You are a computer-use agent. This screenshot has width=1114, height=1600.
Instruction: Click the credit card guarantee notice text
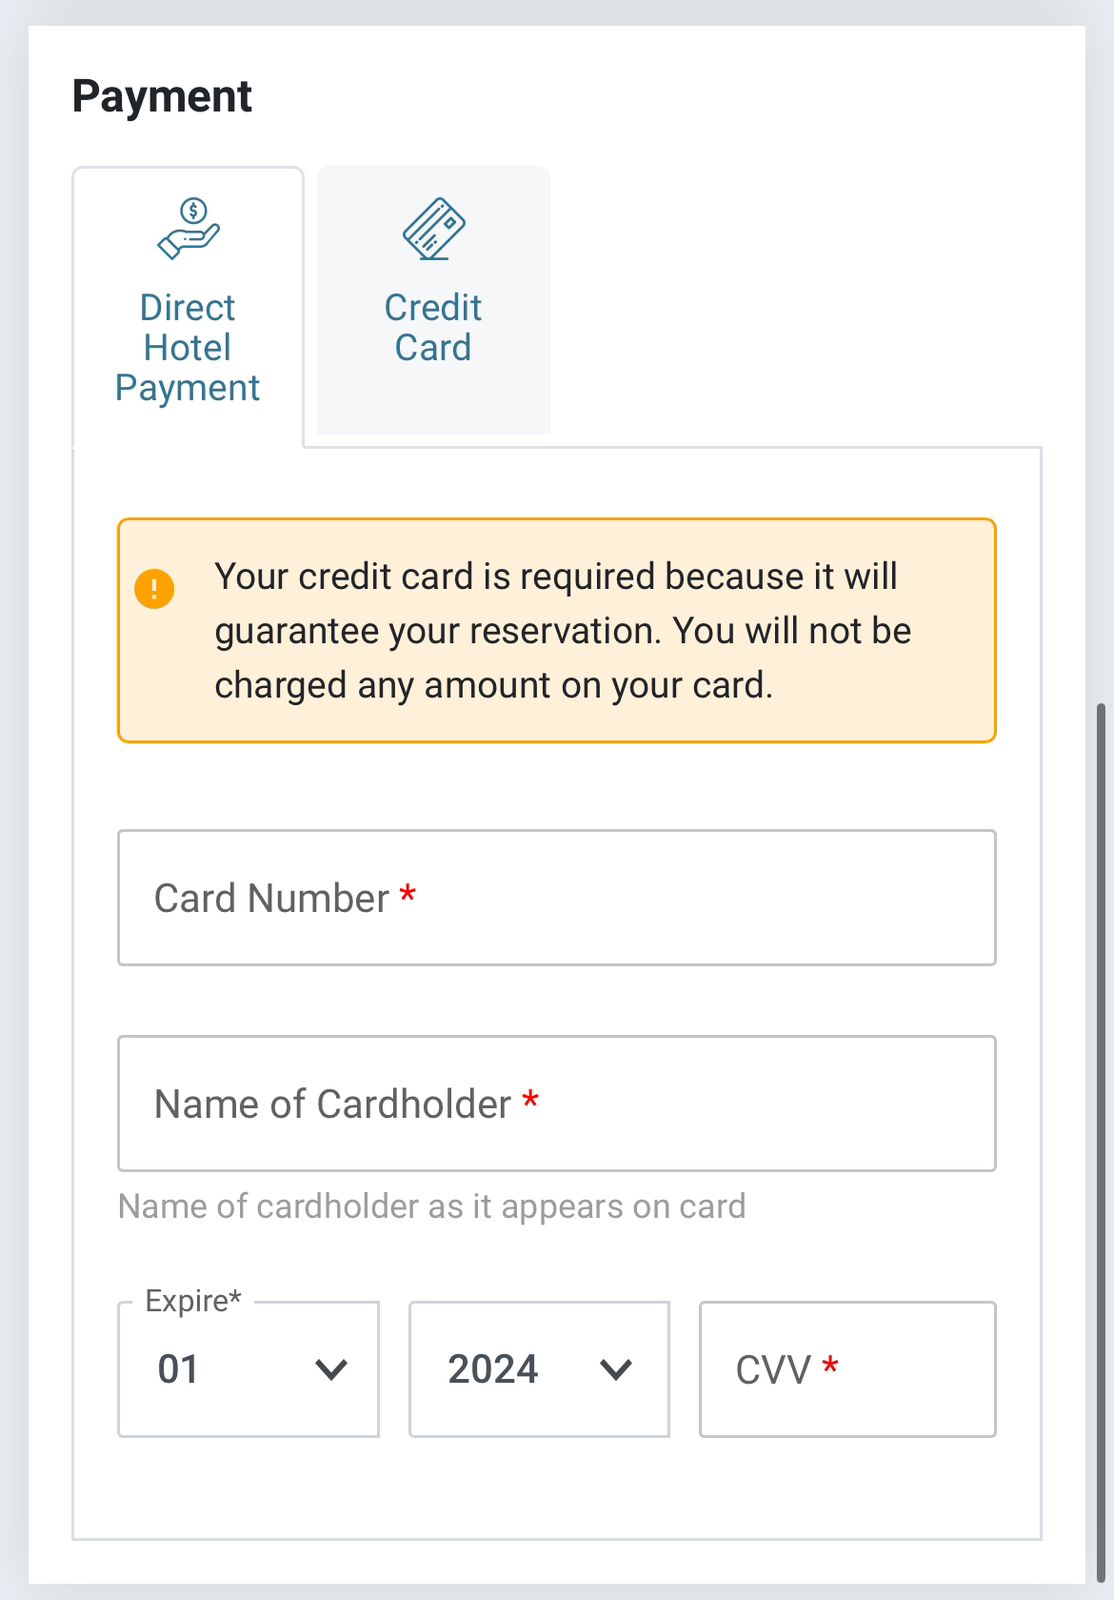(563, 631)
